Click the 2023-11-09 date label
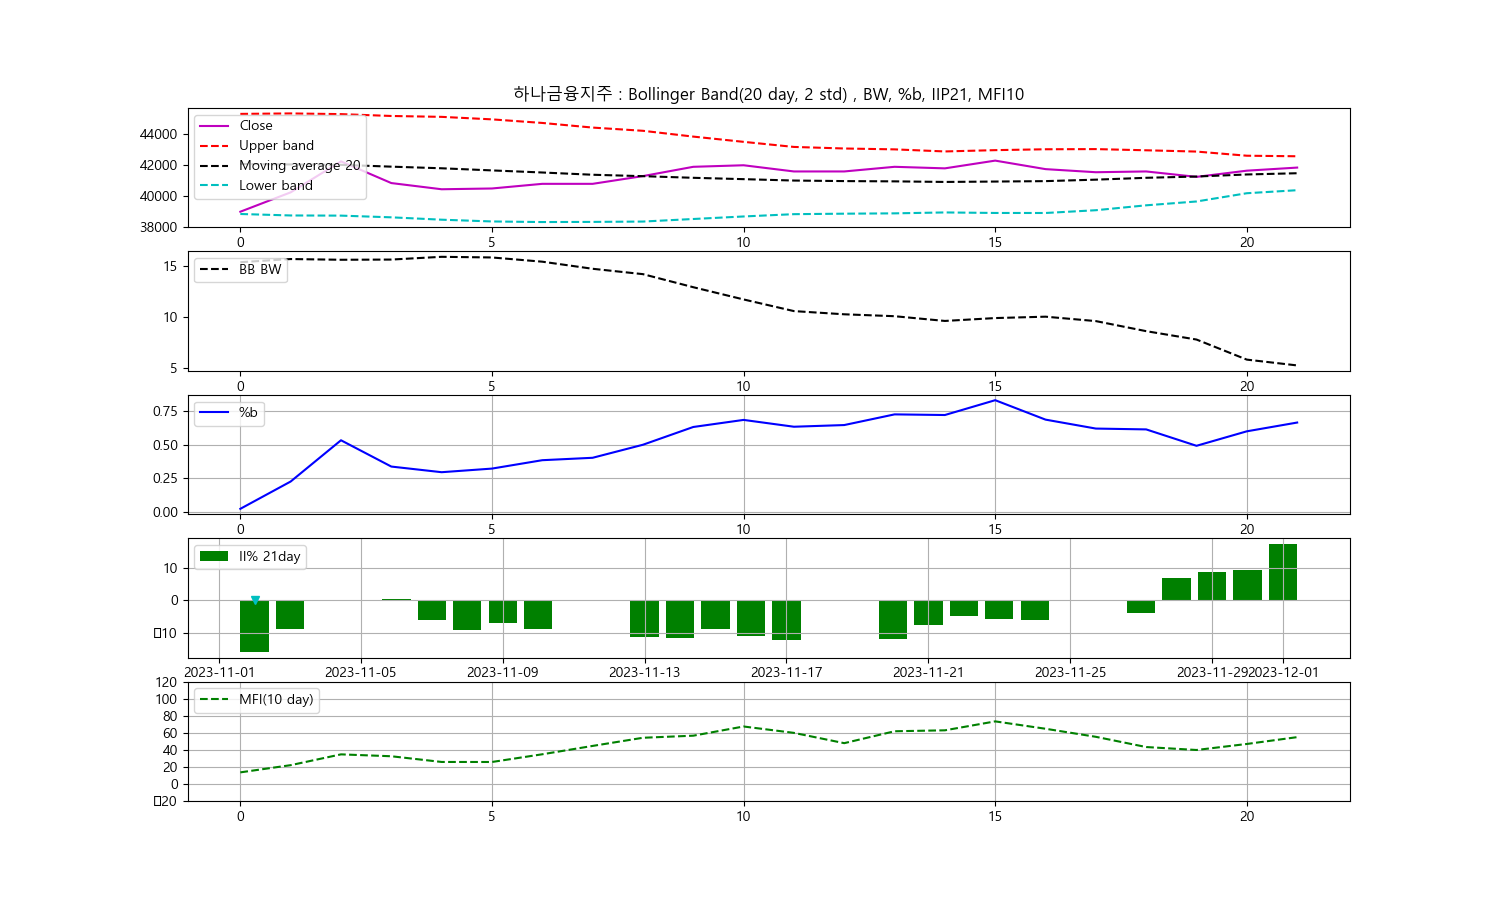The width and height of the screenshot is (1500, 900). click(x=503, y=672)
